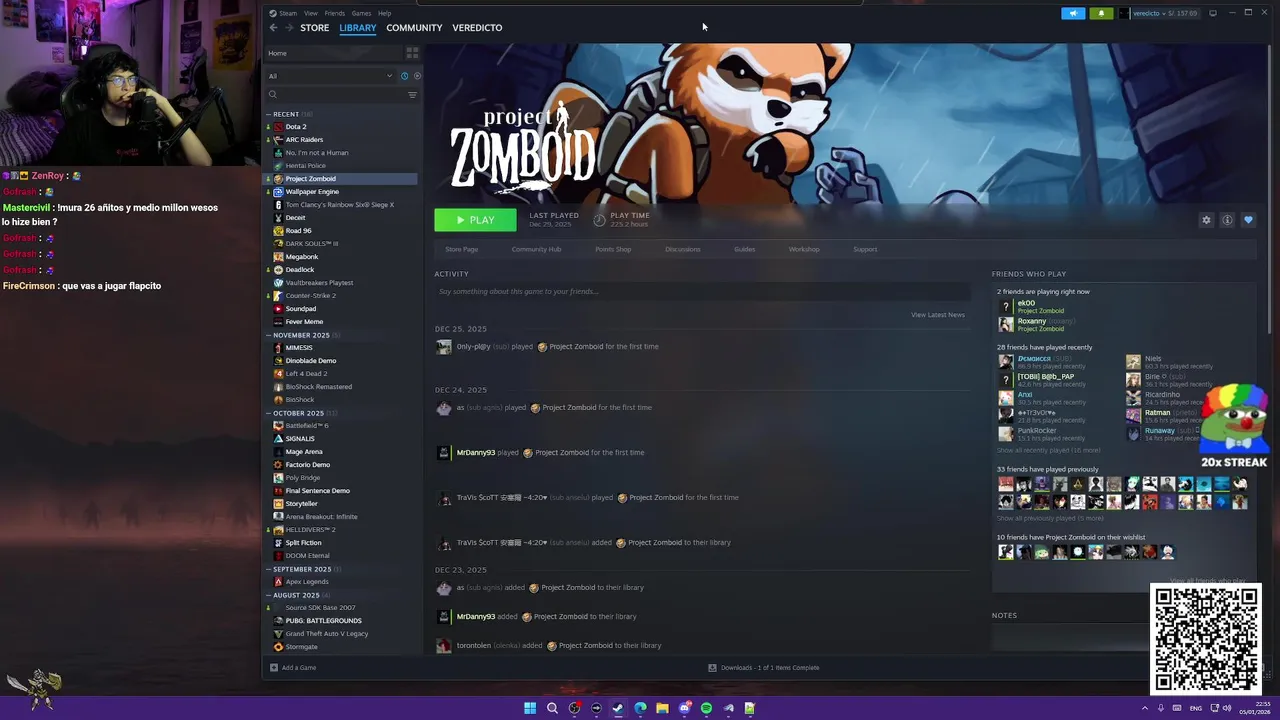1280x720 pixels.
Task: Go forward with Steam's right arrow
Action: click(x=289, y=28)
